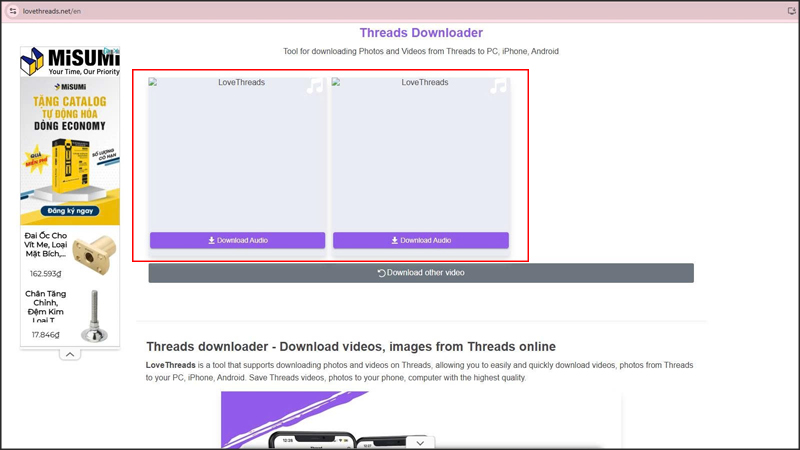Screen dimensions: 800x450
Task: Click the music note icon on first card
Action: point(315,87)
